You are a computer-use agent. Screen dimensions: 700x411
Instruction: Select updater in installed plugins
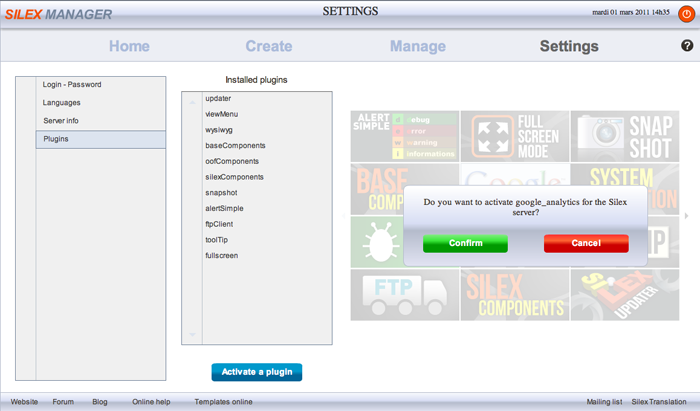218,98
